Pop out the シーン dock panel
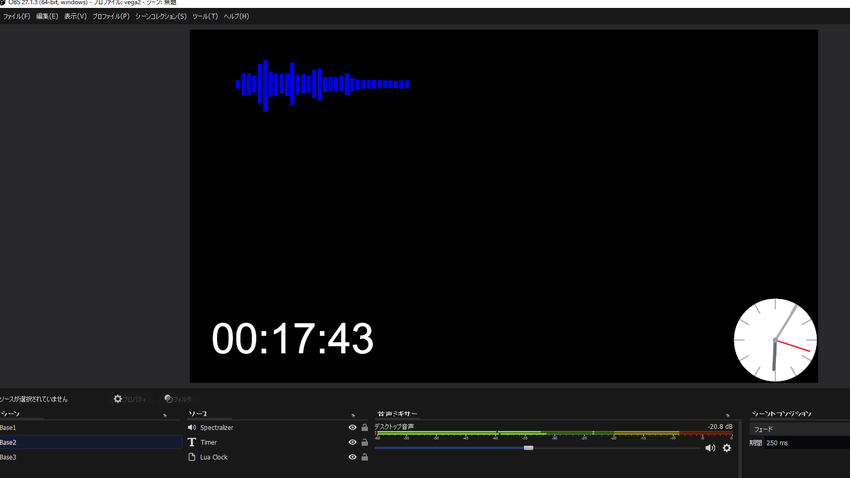Image resolution: width=850 pixels, height=478 pixels. point(165,415)
